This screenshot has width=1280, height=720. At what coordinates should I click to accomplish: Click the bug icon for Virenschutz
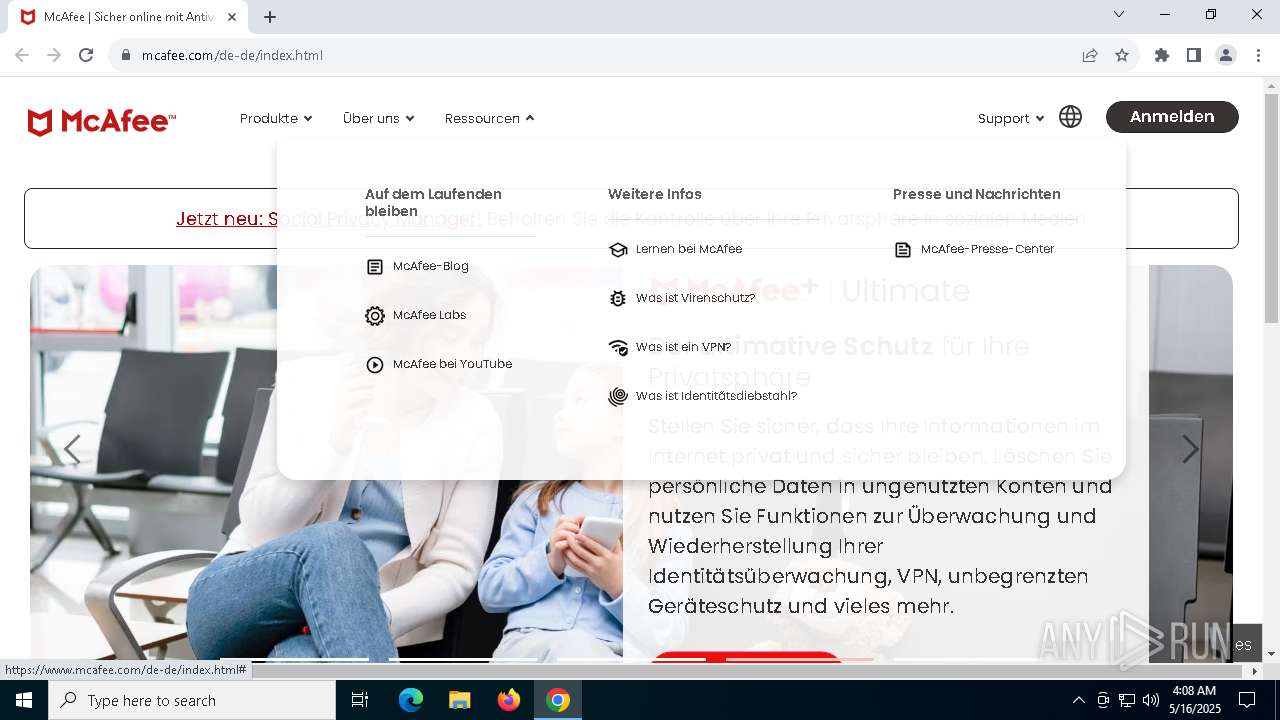(x=618, y=299)
